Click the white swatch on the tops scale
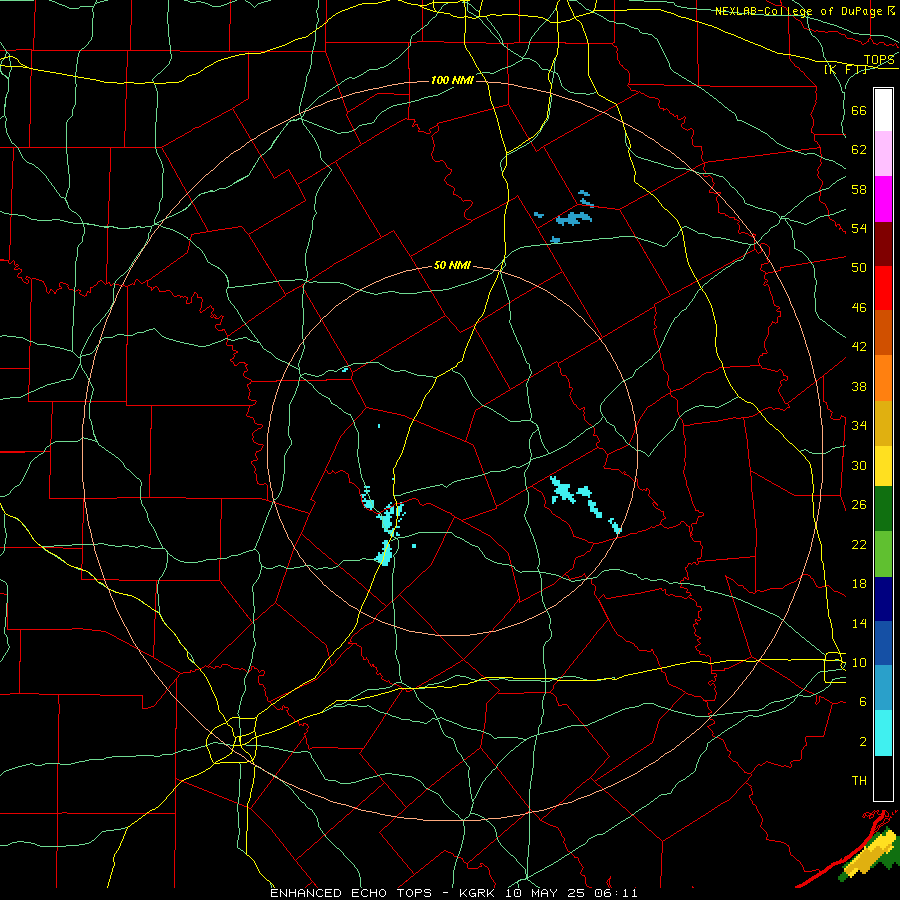 (883, 110)
